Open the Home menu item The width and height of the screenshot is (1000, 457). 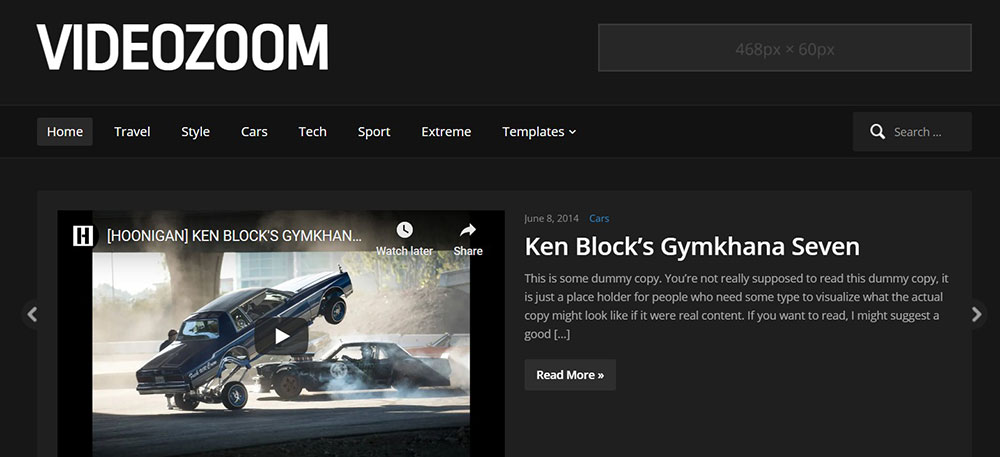click(x=64, y=131)
